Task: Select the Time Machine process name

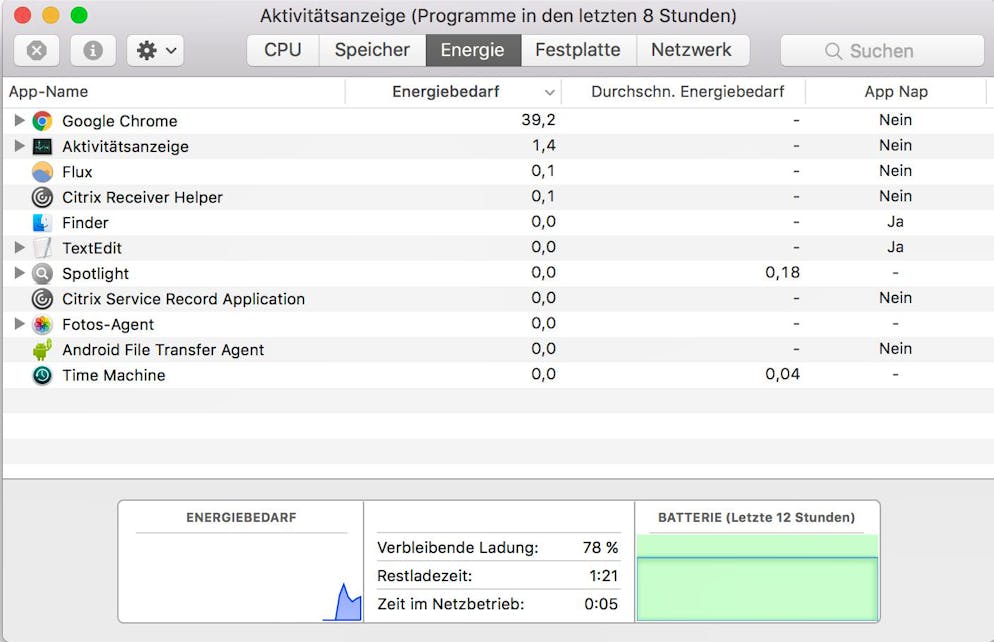Action: pyautogui.click(x=114, y=375)
